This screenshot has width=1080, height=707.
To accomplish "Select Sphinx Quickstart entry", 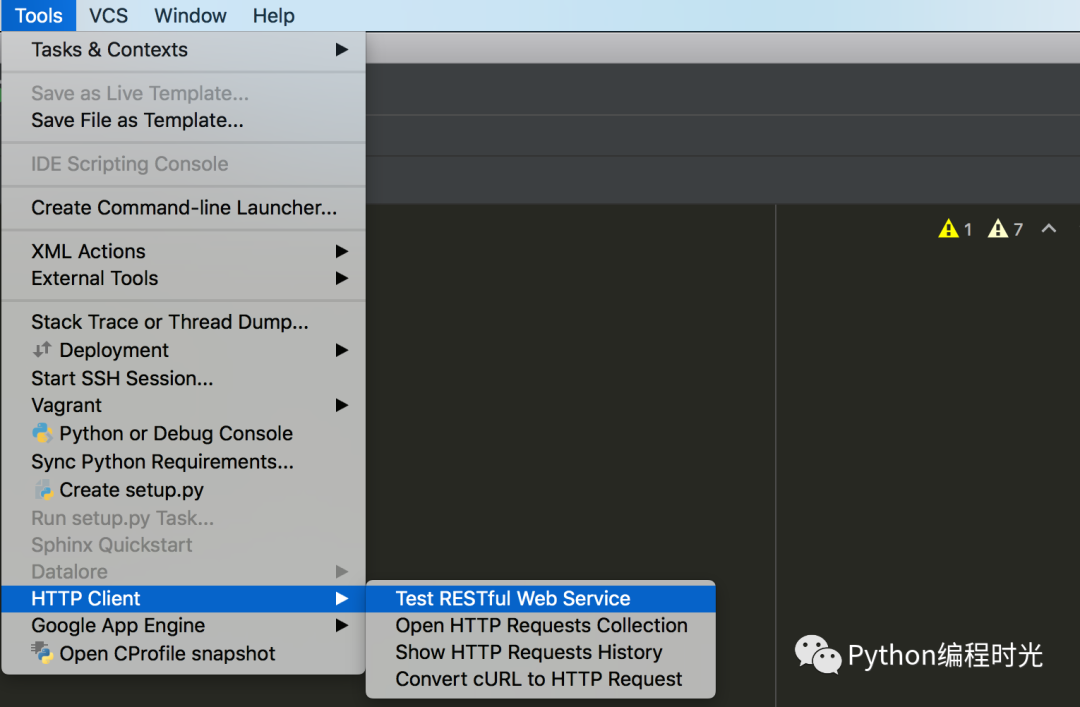I will coord(183,545).
